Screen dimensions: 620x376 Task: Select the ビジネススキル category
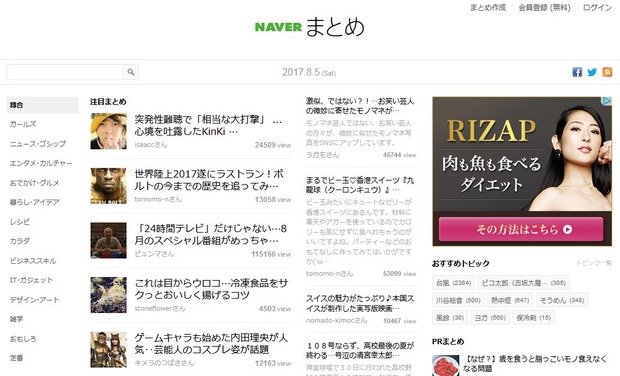[33, 261]
